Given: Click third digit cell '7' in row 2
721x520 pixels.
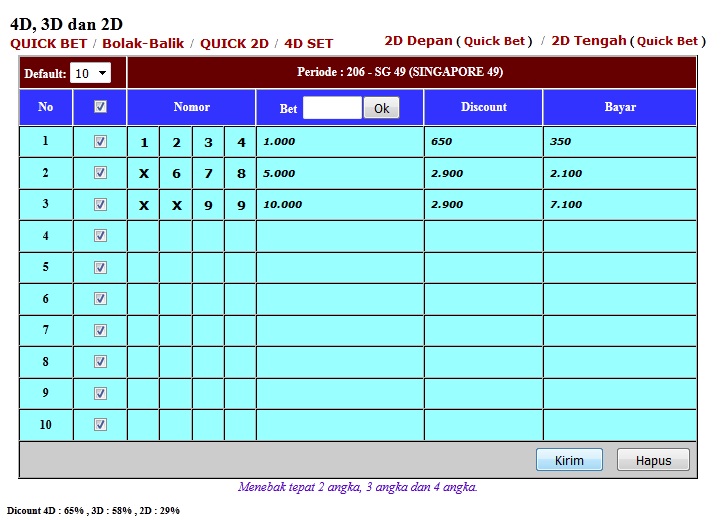Looking at the screenshot, I should point(208,173).
